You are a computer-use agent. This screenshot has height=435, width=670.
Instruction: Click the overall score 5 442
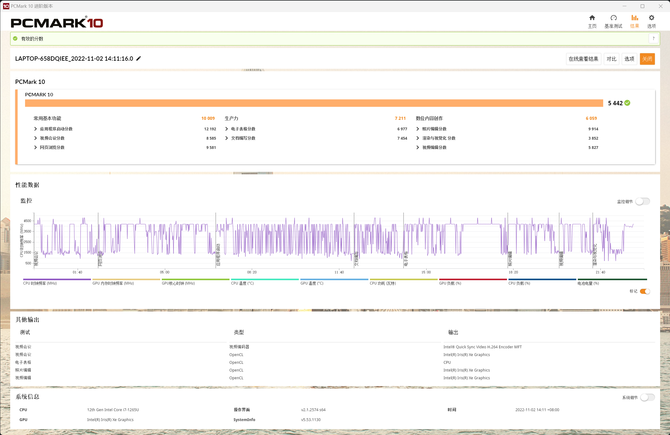click(615, 103)
